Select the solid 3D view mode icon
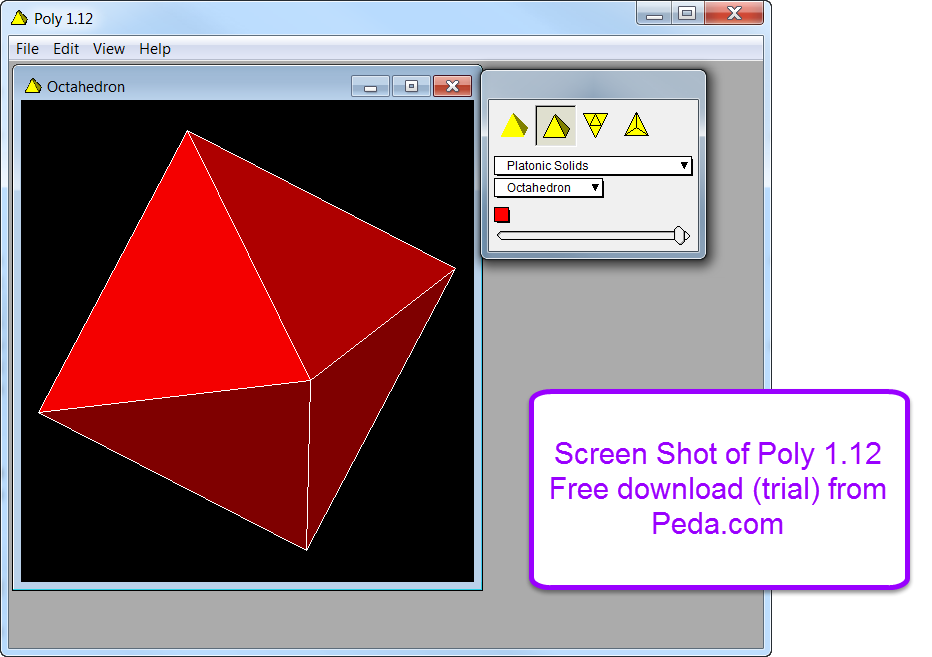Viewport: 932px width, 657px height. click(x=514, y=125)
